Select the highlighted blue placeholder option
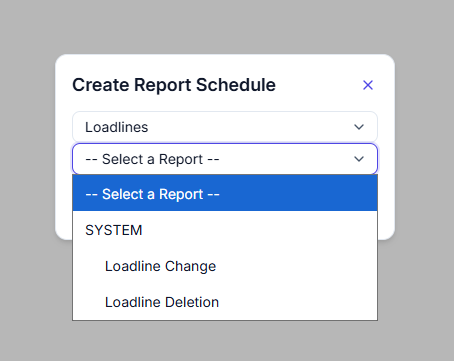This screenshot has height=361, width=454. point(225,193)
